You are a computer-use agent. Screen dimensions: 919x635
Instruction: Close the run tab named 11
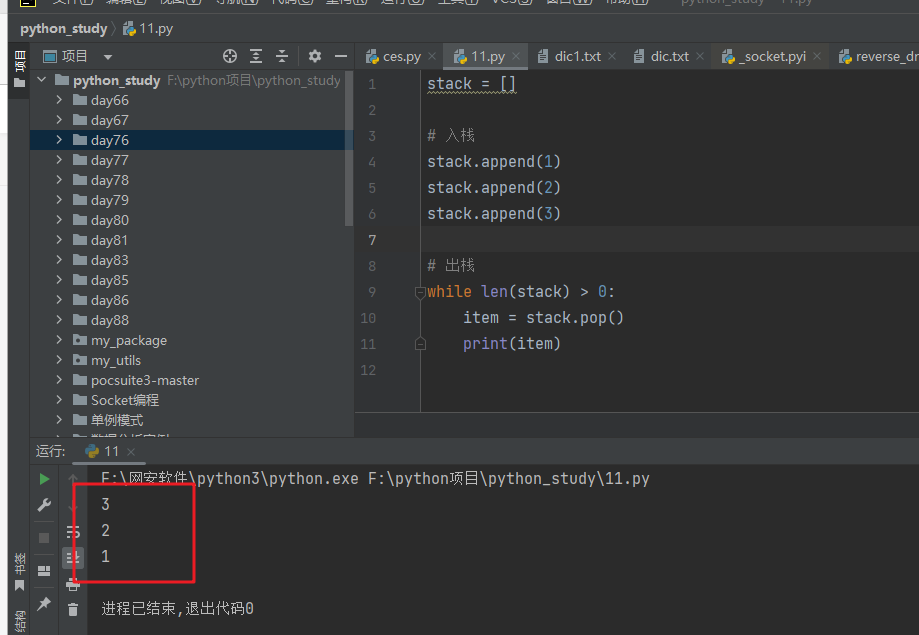point(131,451)
